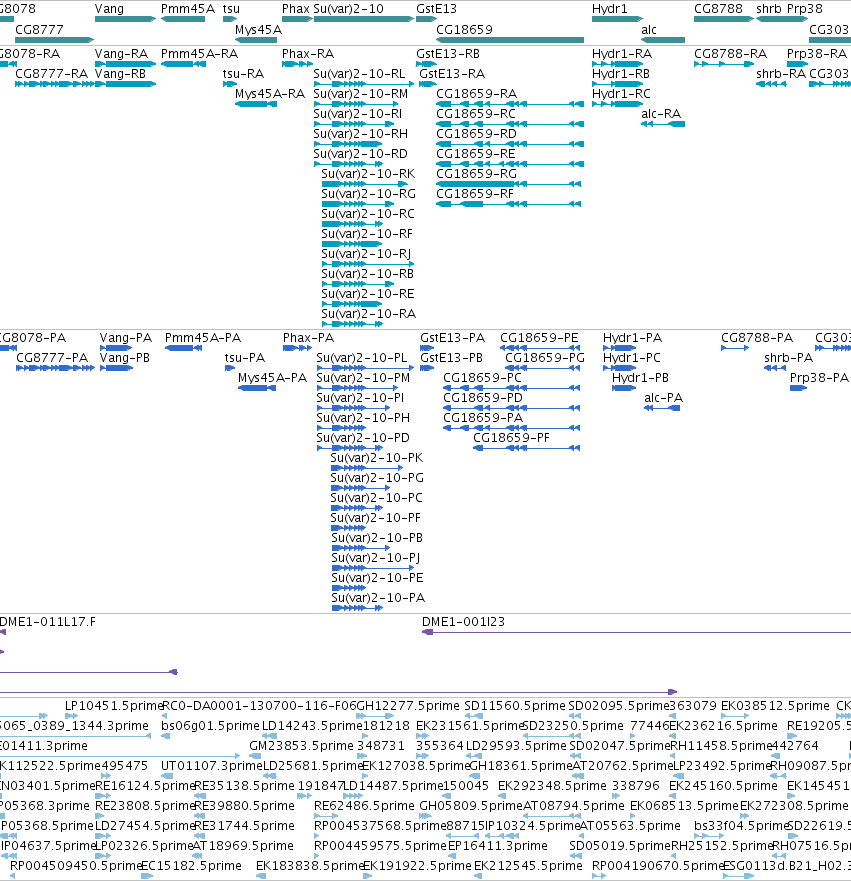Click the Mys45A-RA transcript
Viewport: 851px width, 881px height.
256,104
